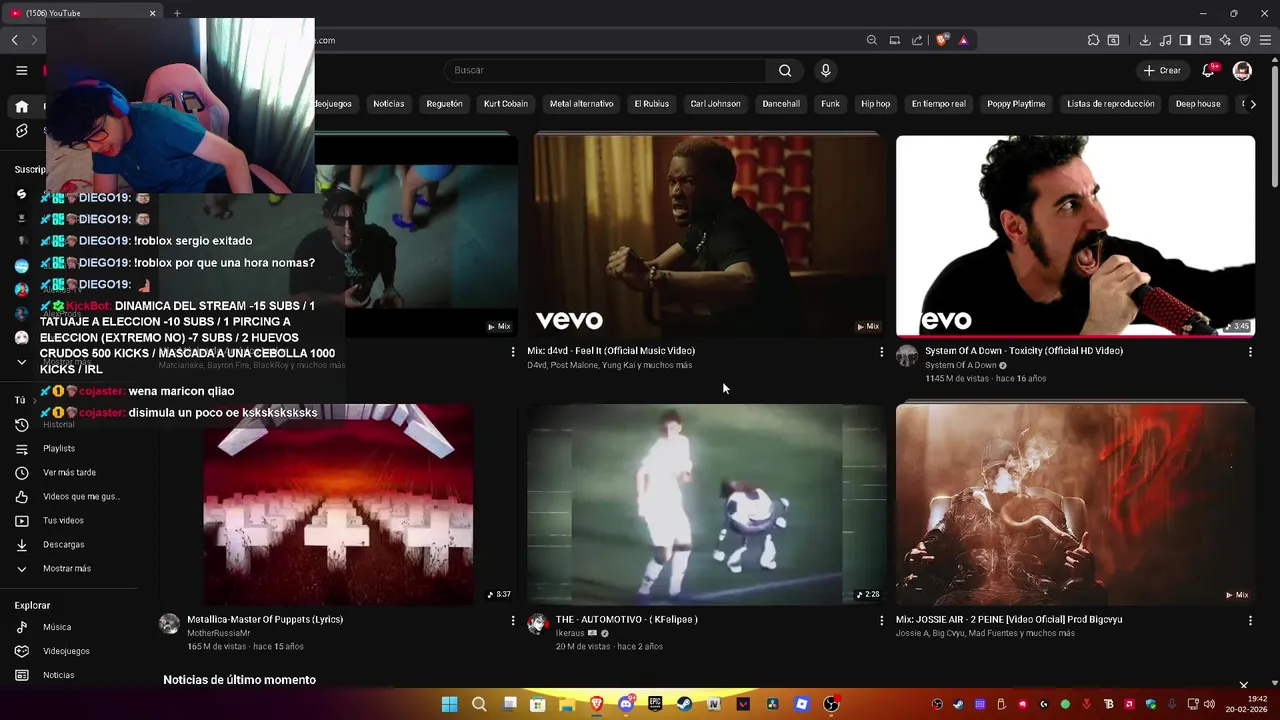Start voice search with the microphone
The width and height of the screenshot is (1280, 720).
click(x=825, y=70)
